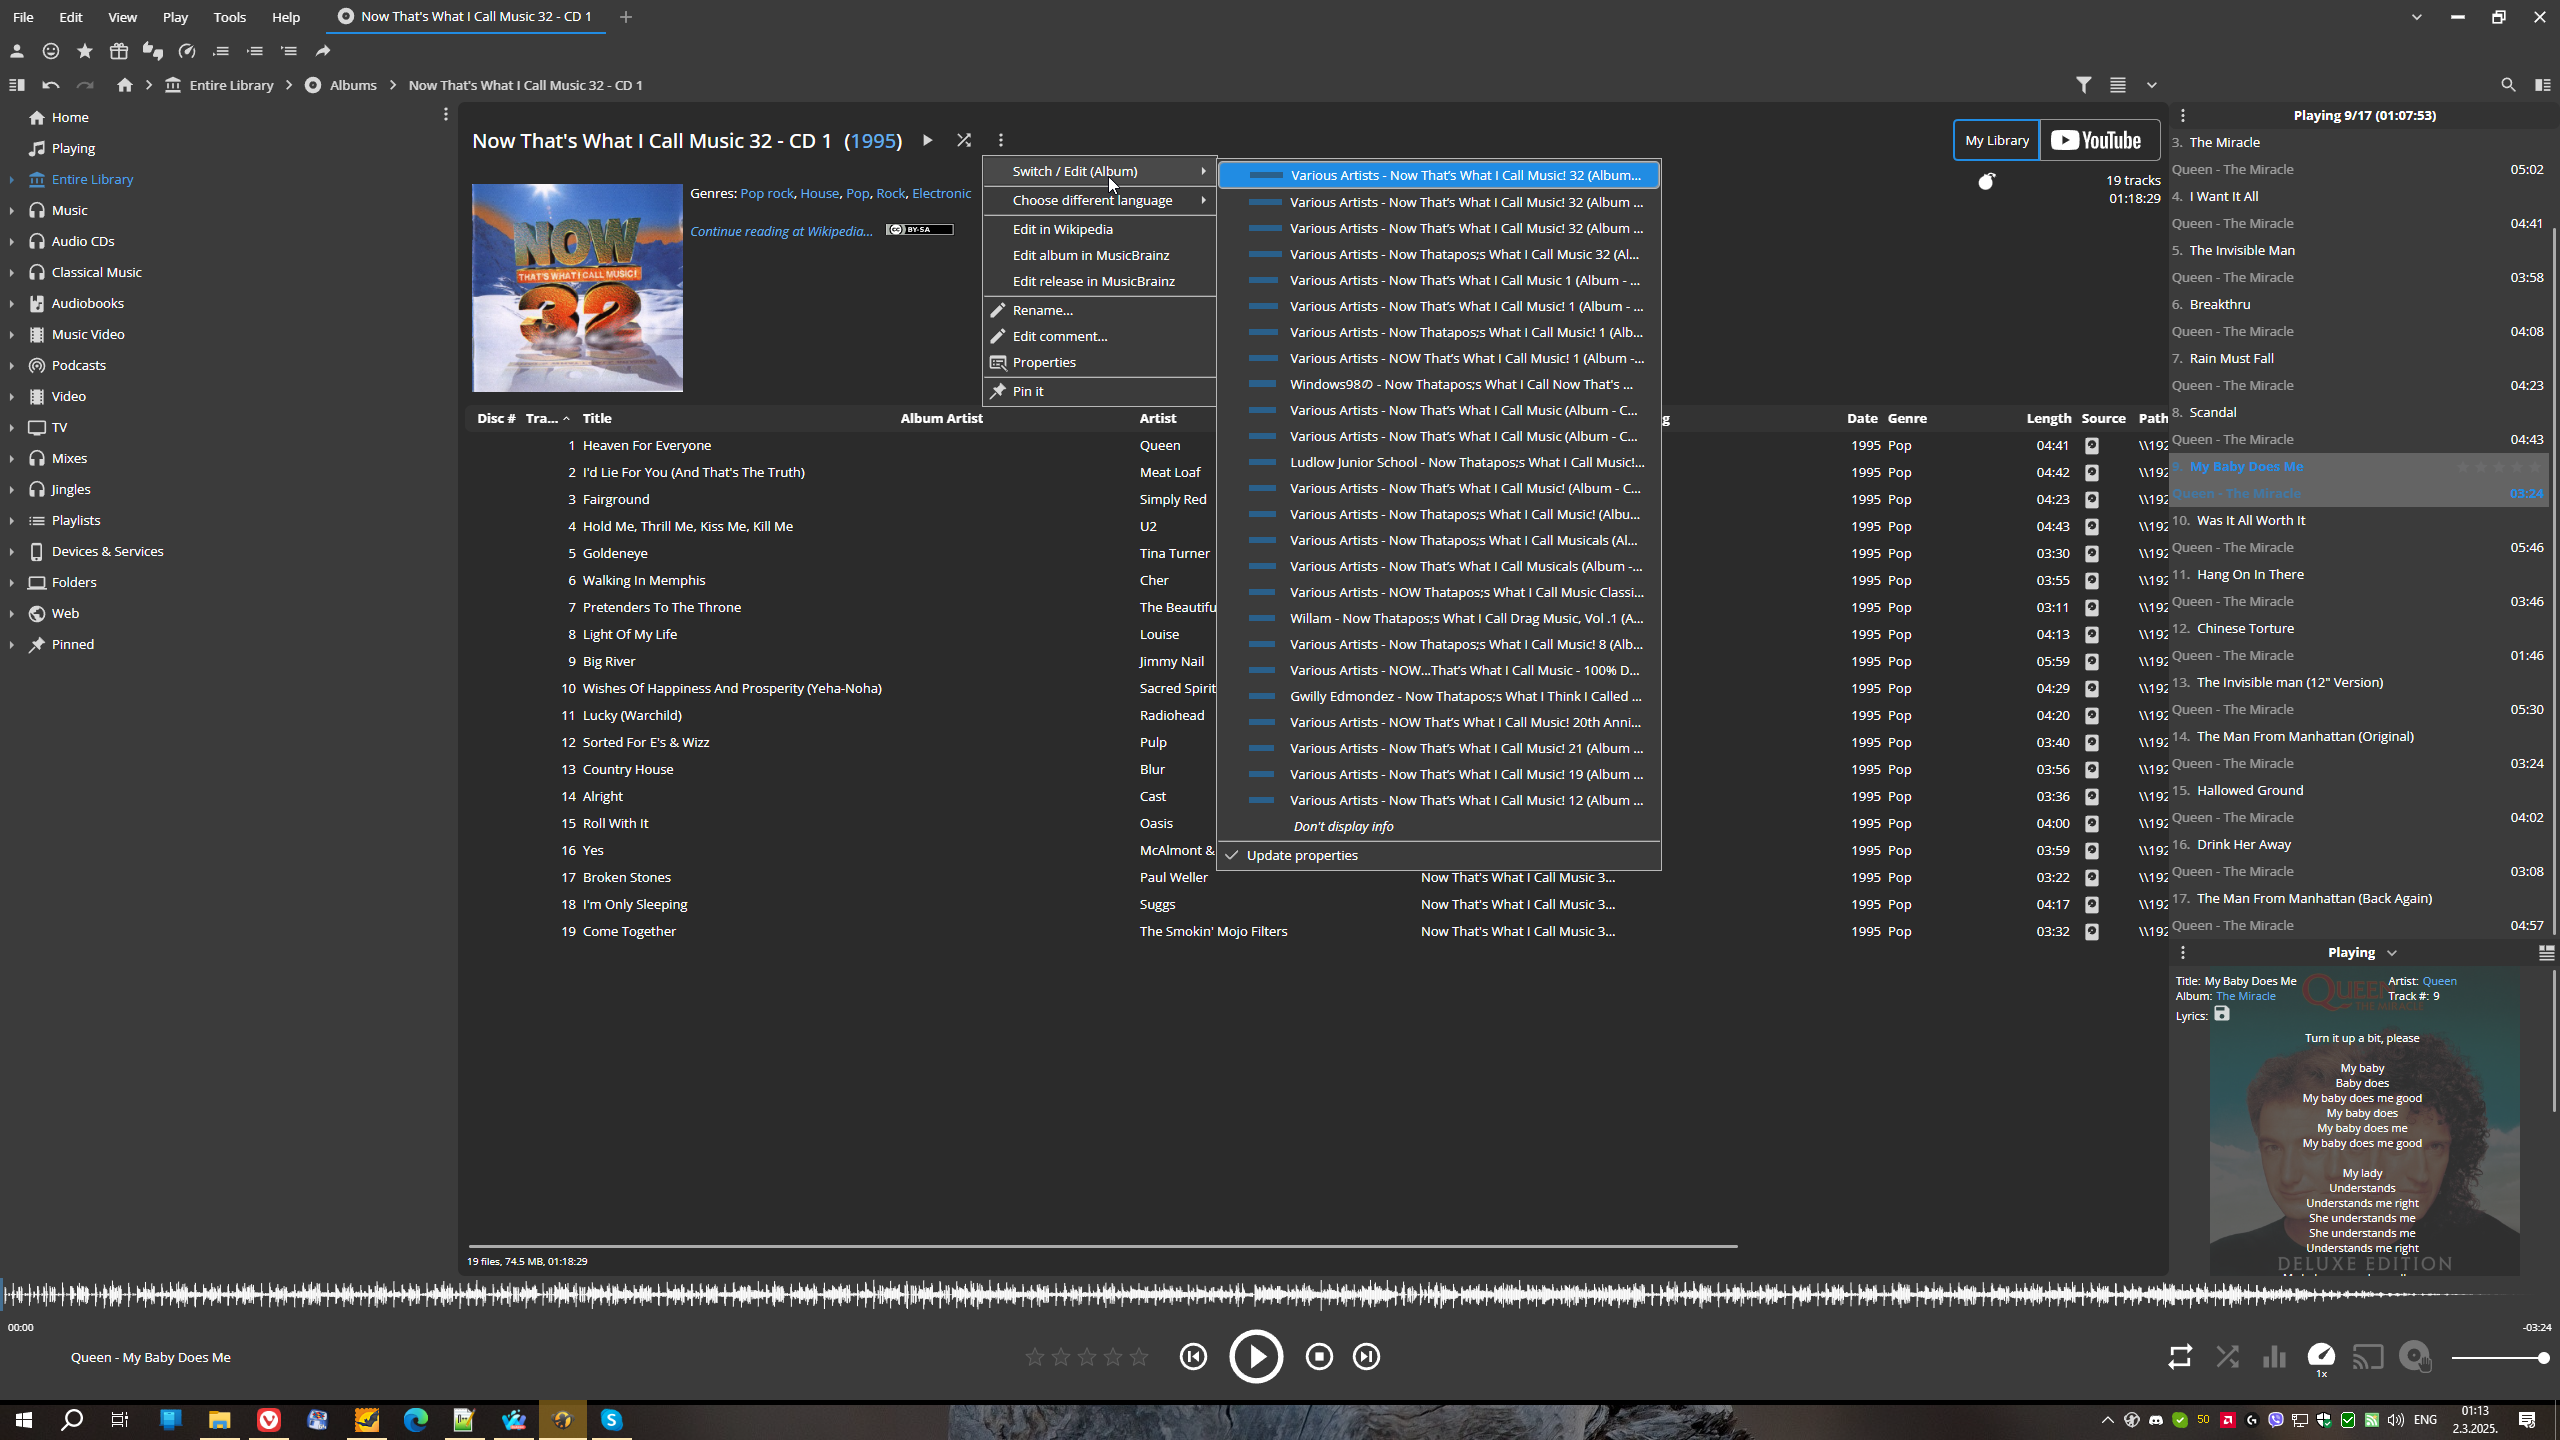
Task: Toggle shuffle mode in the player bar
Action: pyautogui.click(x=2227, y=1356)
